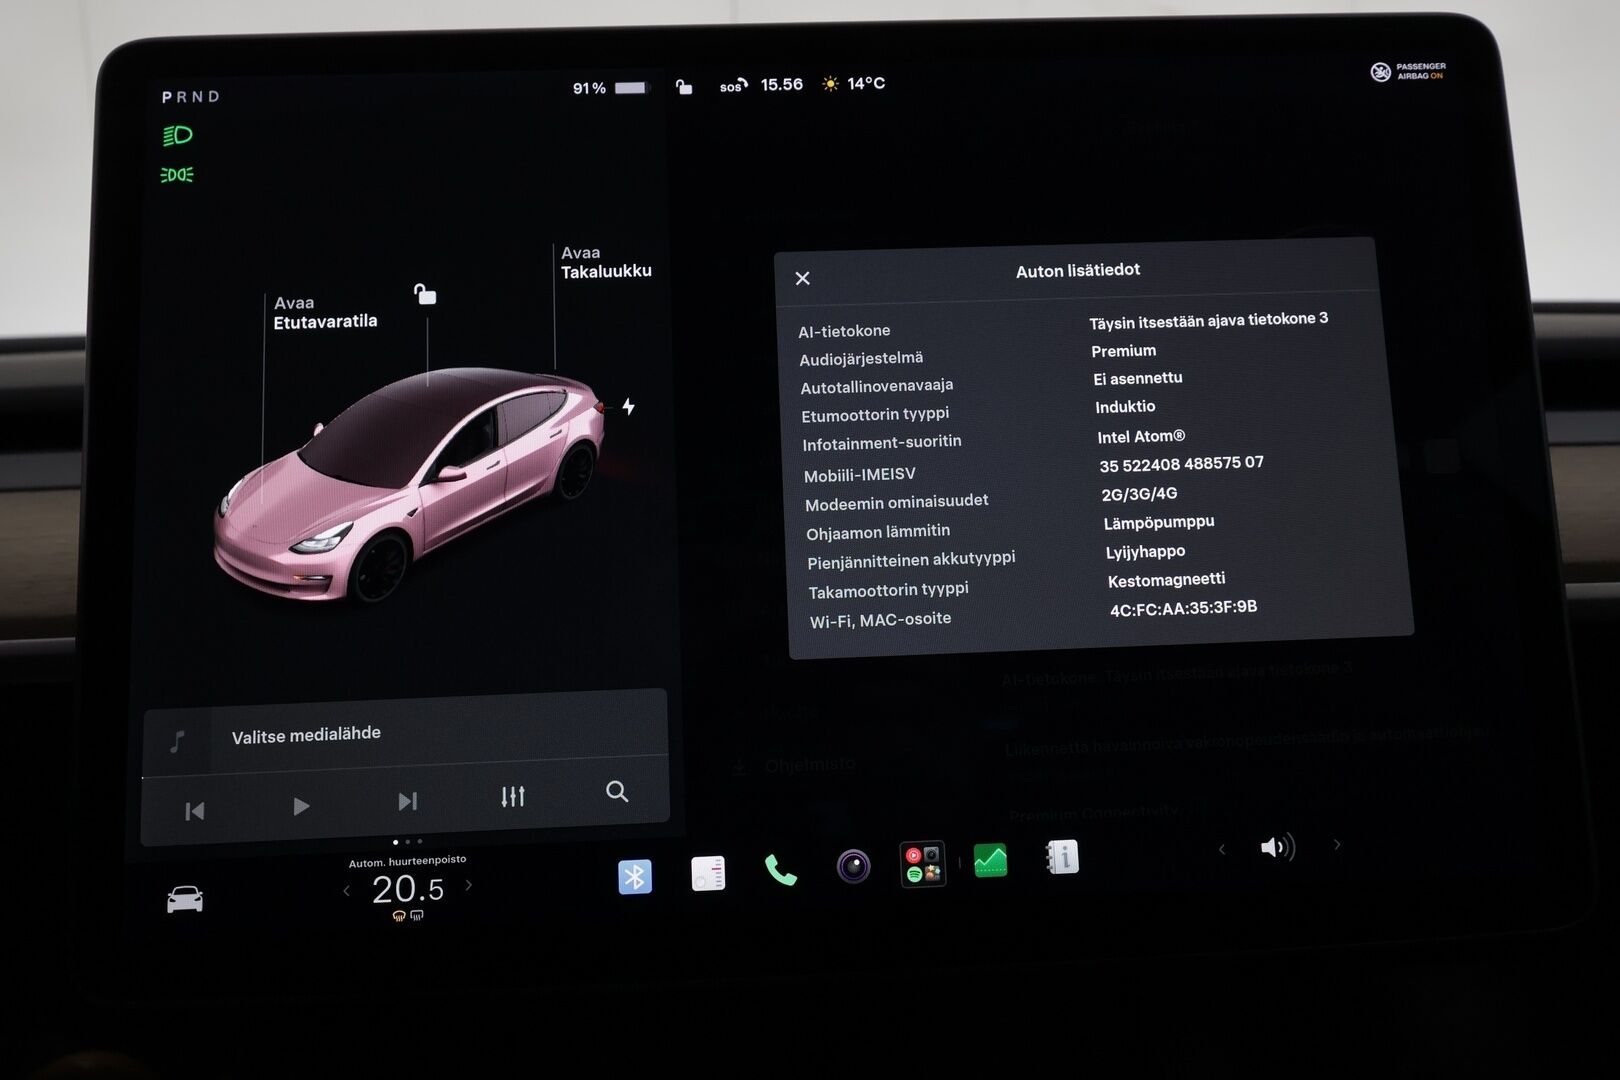
Task: Tap the passenger airbag status icon
Action: pyautogui.click(x=1408, y=71)
